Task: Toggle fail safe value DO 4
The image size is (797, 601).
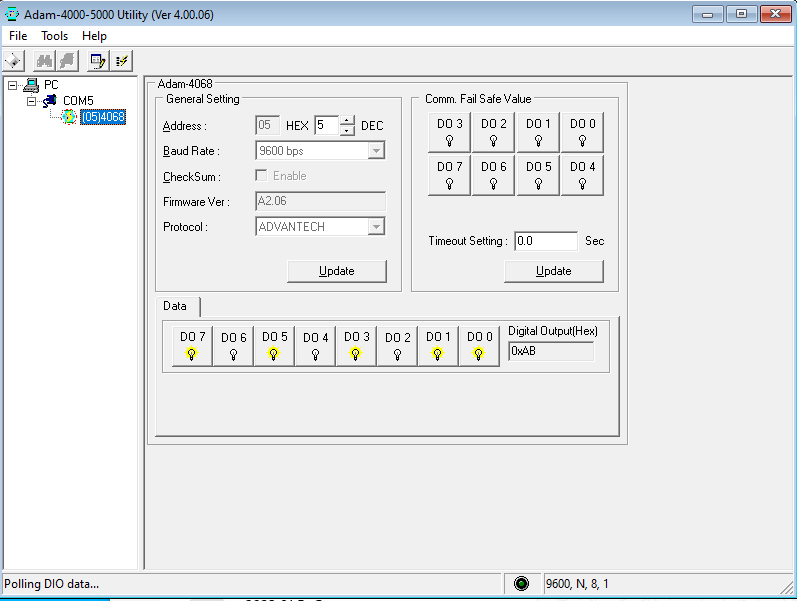Action: 582,175
